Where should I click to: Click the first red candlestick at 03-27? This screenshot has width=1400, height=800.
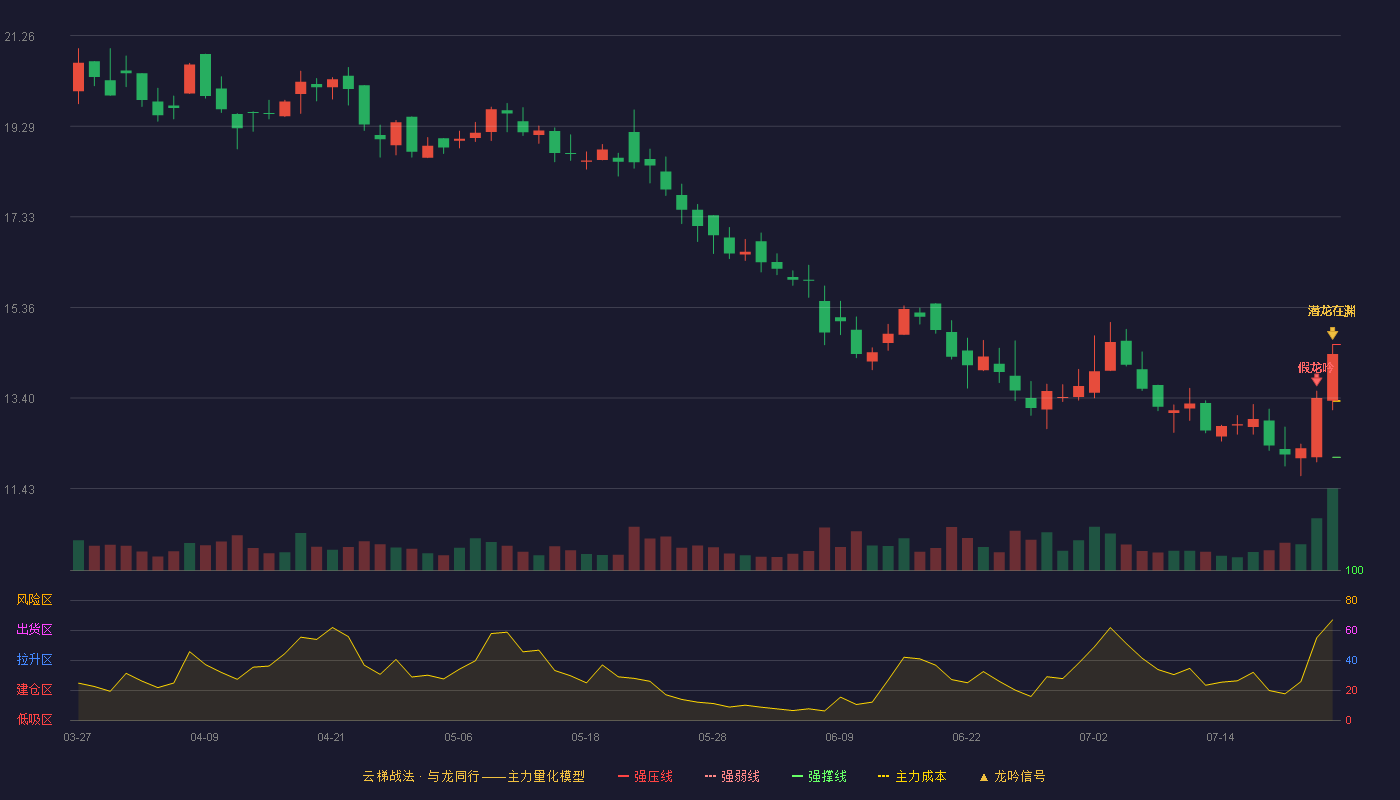click(78, 76)
